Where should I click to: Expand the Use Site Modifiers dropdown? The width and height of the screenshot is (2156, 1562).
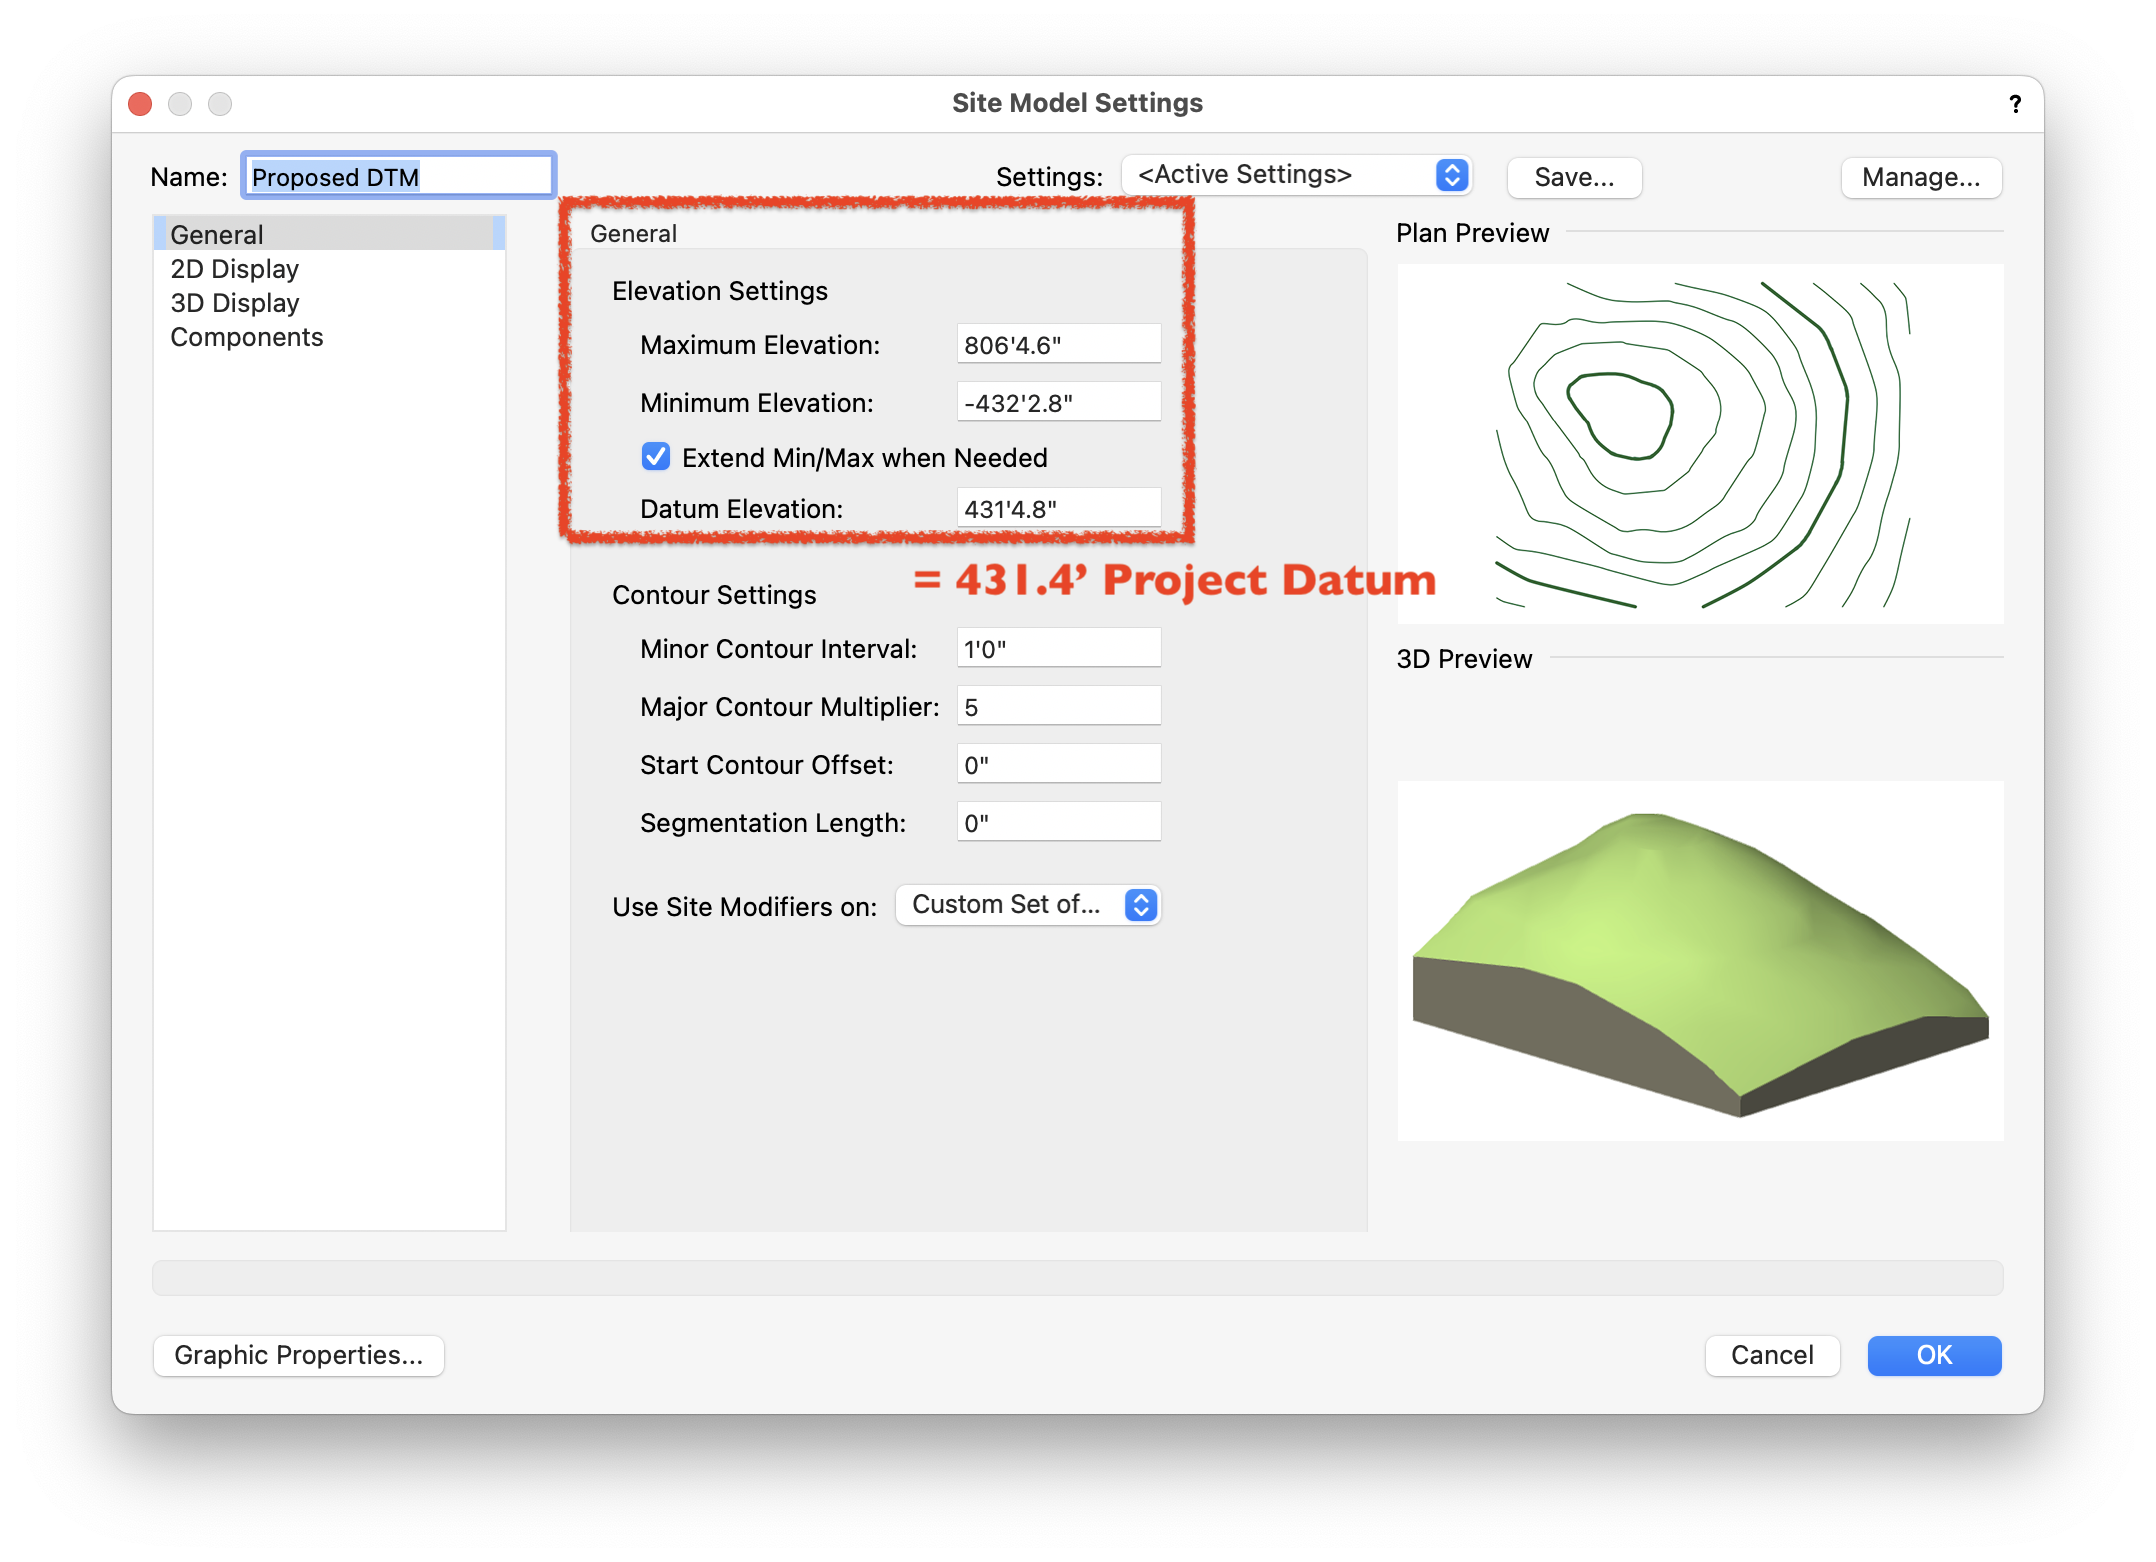click(1028, 905)
